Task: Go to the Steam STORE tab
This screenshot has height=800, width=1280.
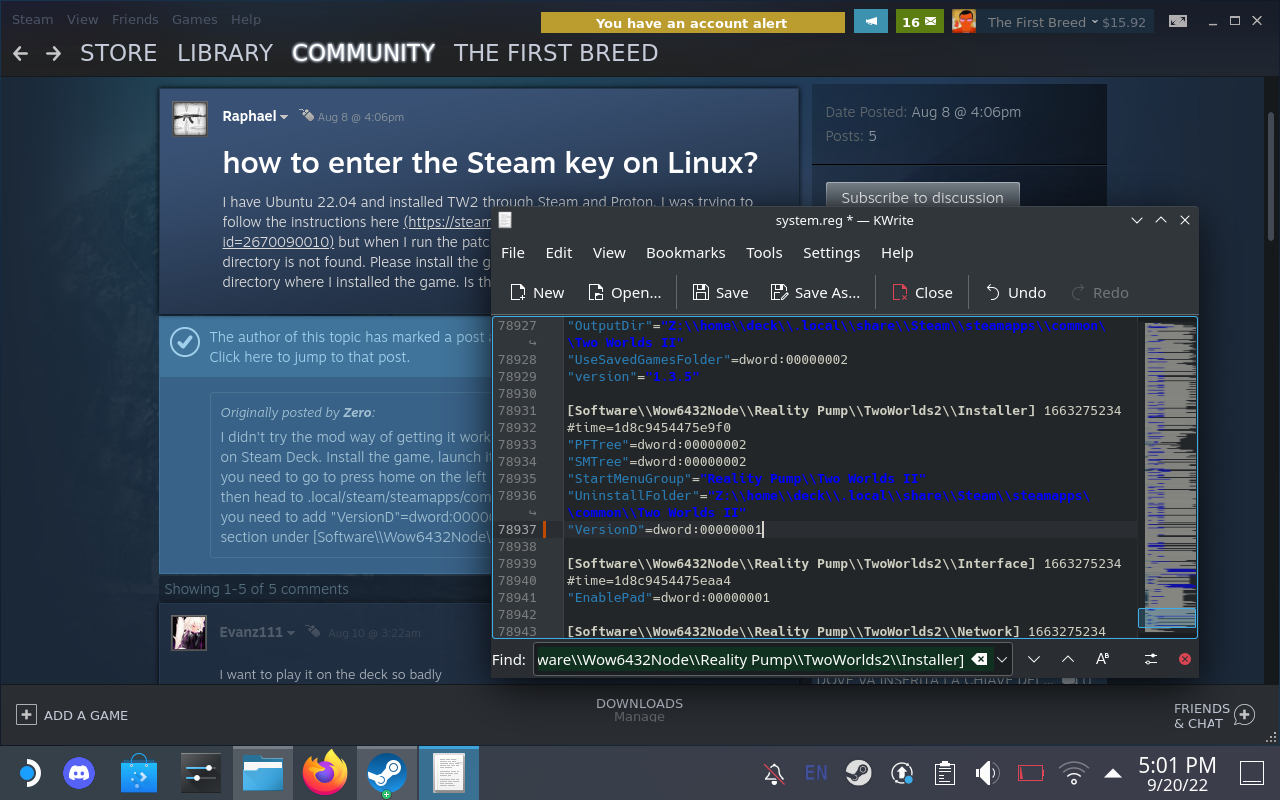Action: click(119, 53)
